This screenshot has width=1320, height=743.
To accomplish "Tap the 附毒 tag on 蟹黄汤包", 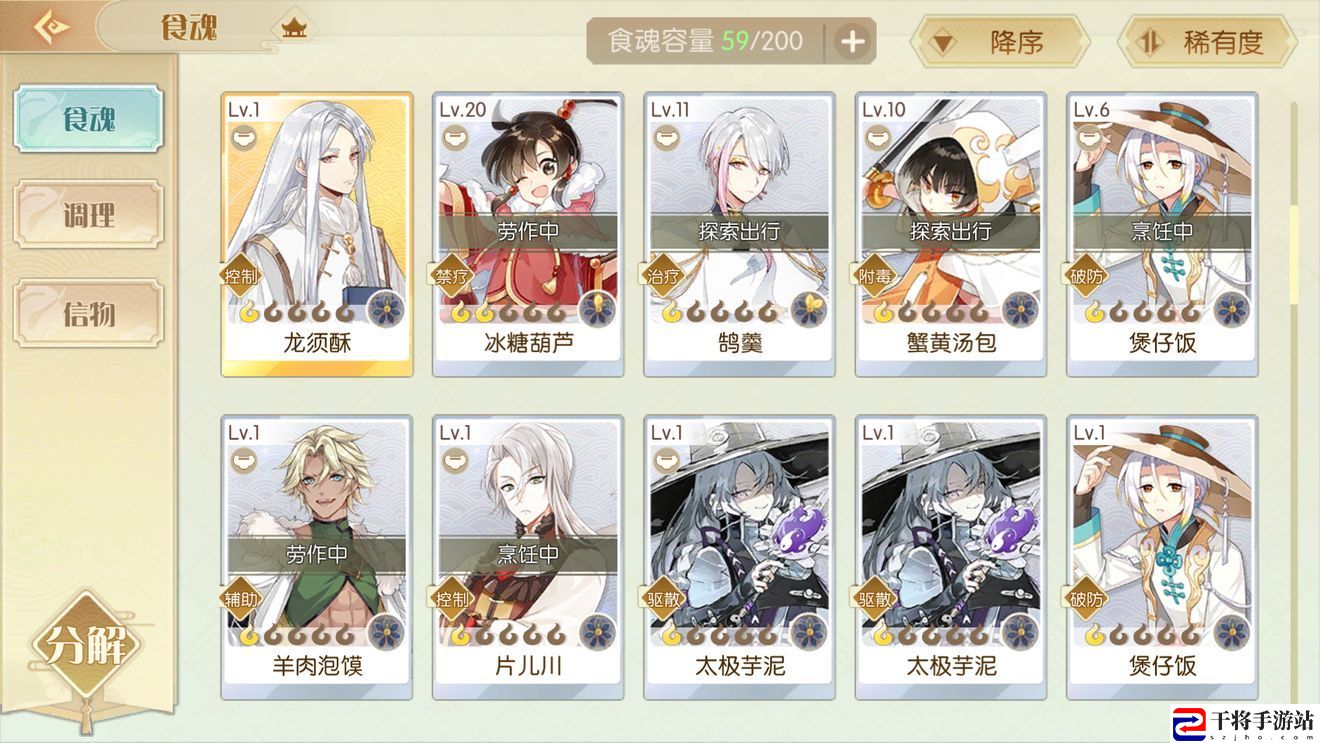I will pyautogui.click(x=876, y=276).
